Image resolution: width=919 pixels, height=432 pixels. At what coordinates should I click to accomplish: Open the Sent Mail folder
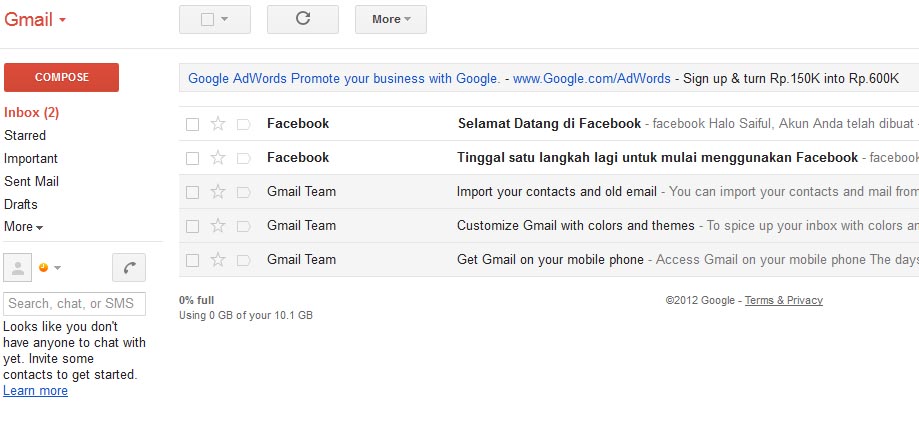(31, 182)
